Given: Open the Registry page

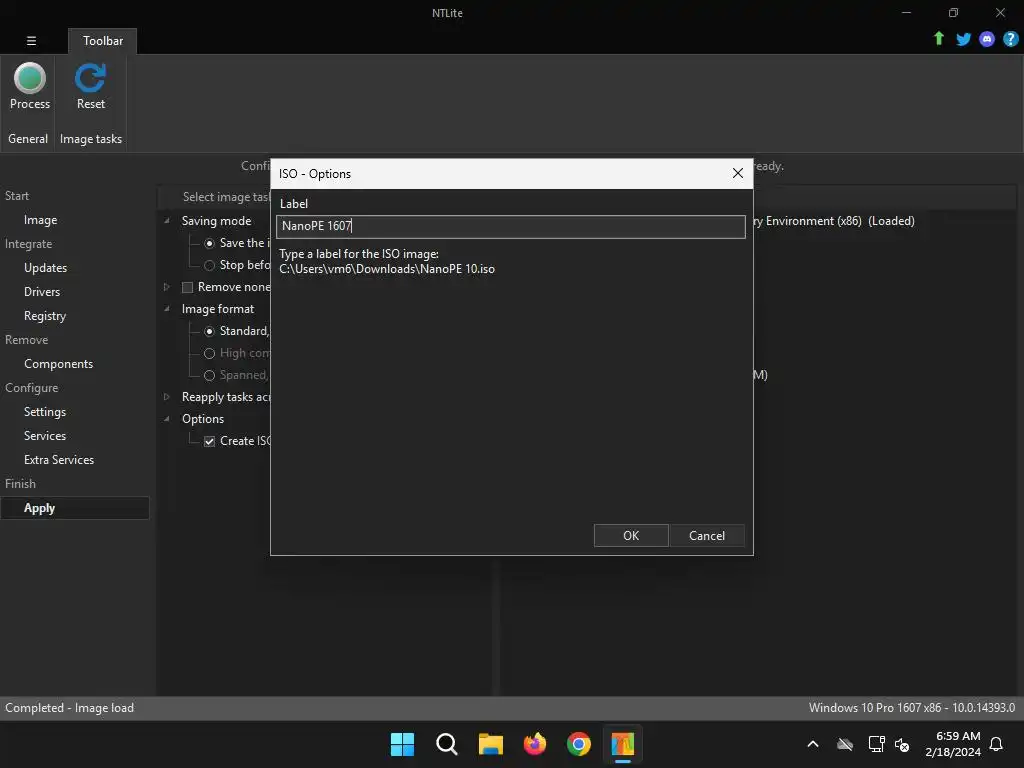Looking at the screenshot, I should point(44,316).
